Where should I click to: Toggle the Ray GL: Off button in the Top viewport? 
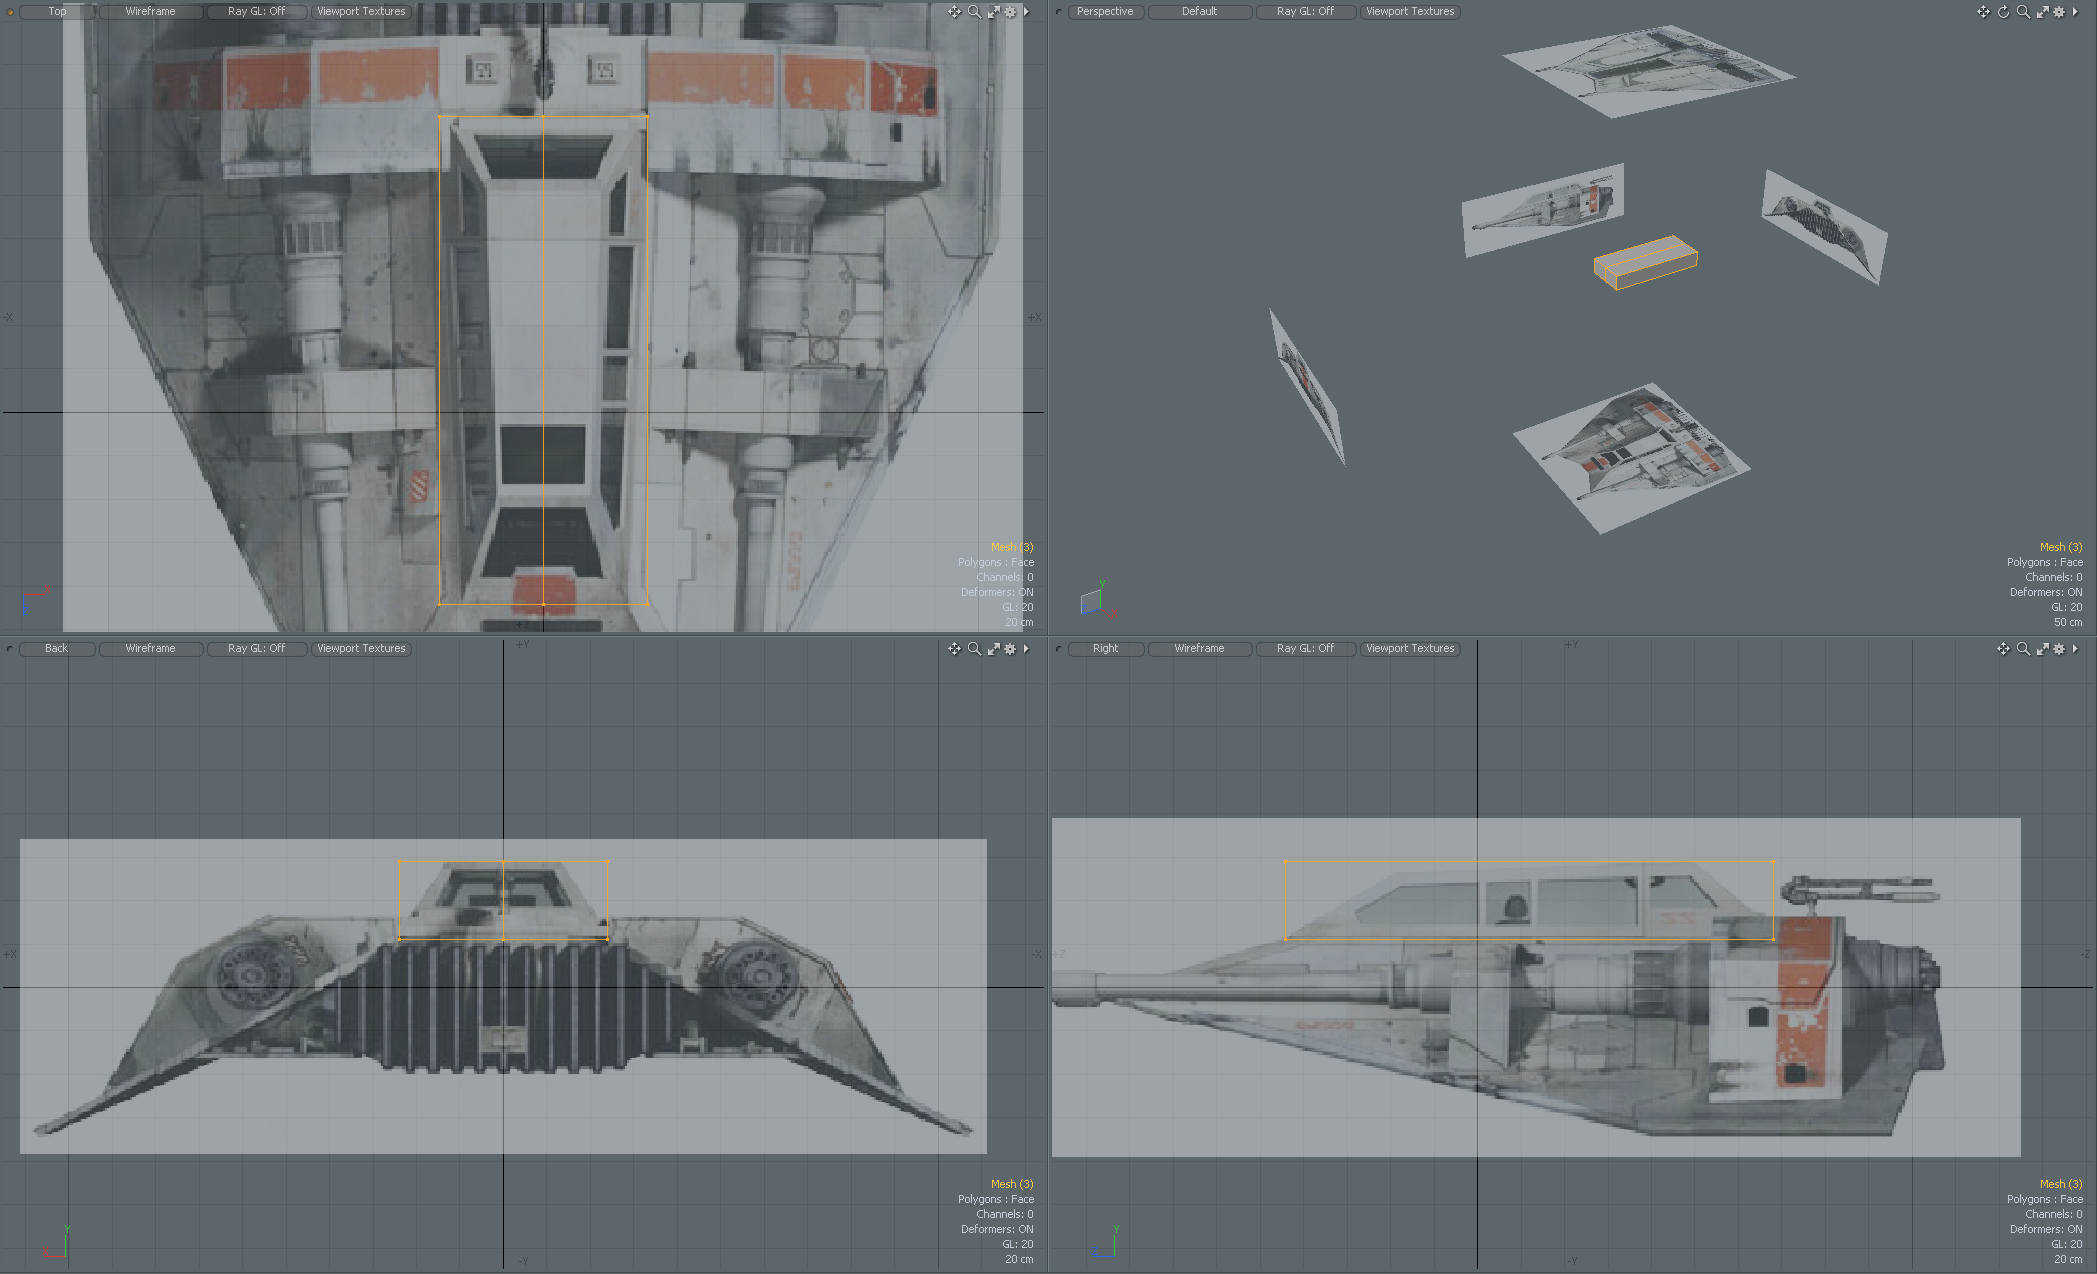(256, 12)
